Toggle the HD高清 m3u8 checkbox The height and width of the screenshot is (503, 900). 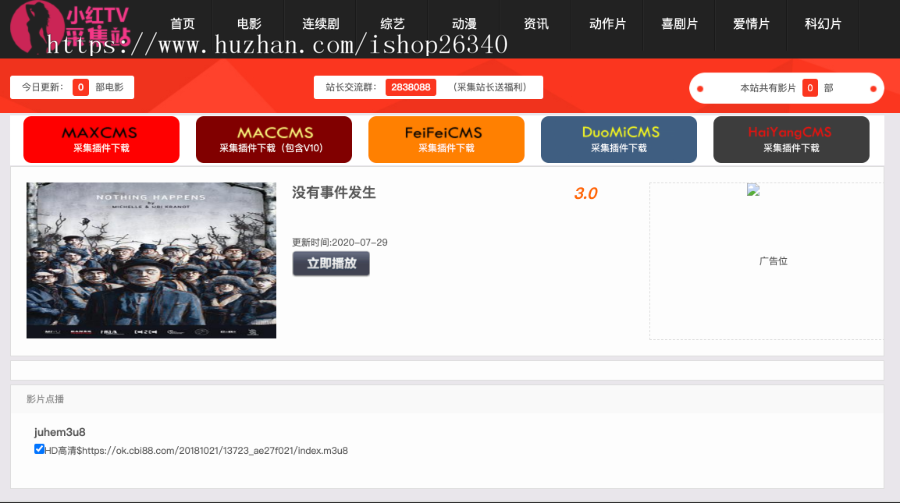point(39,449)
